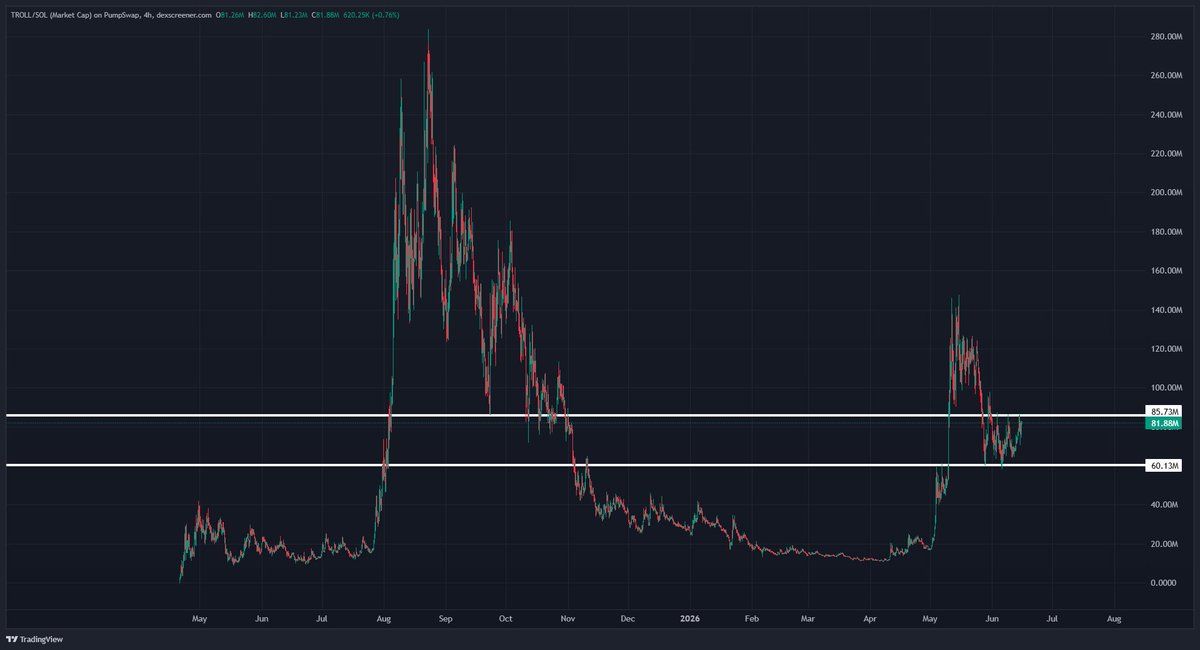Click the 200.00M price axis label
This screenshot has height=650, width=1200.
coord(1167,192)
